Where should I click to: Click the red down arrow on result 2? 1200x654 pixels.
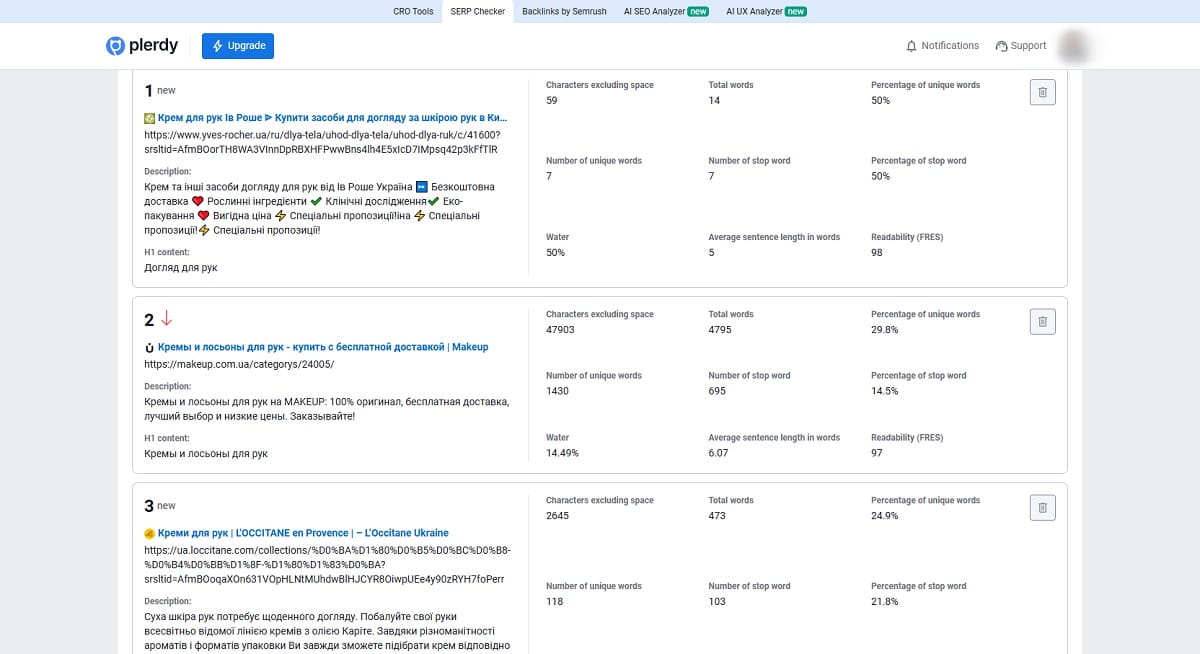(x=167, y=319)
